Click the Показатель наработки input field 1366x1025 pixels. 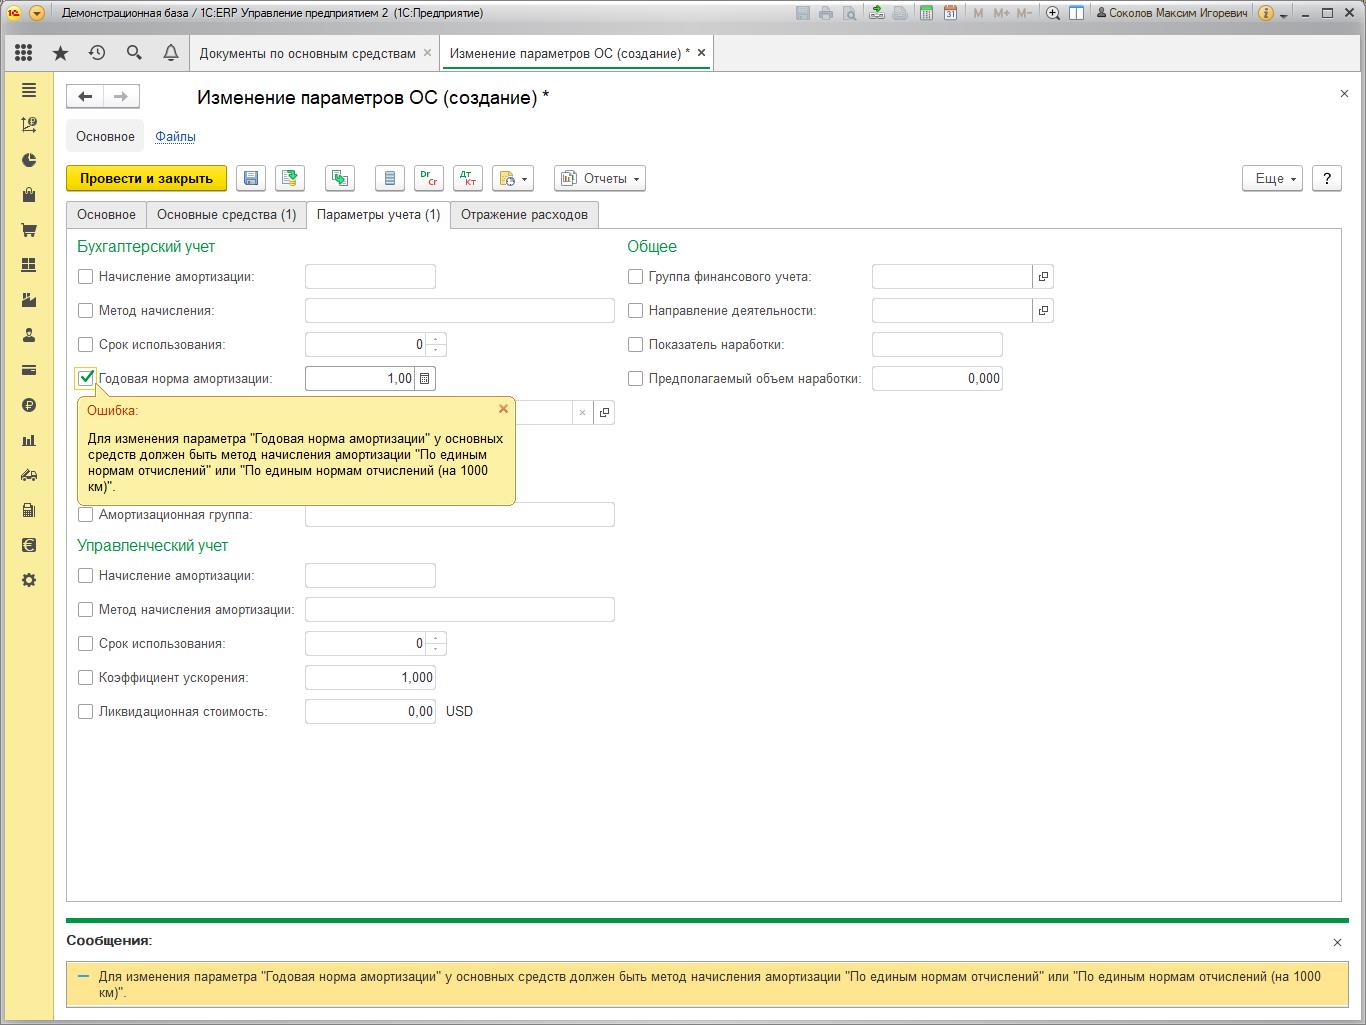point(937,345)
